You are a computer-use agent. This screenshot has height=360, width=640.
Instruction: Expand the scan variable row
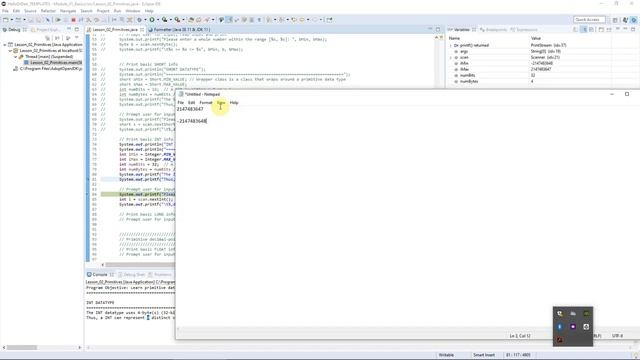(451, 58)
